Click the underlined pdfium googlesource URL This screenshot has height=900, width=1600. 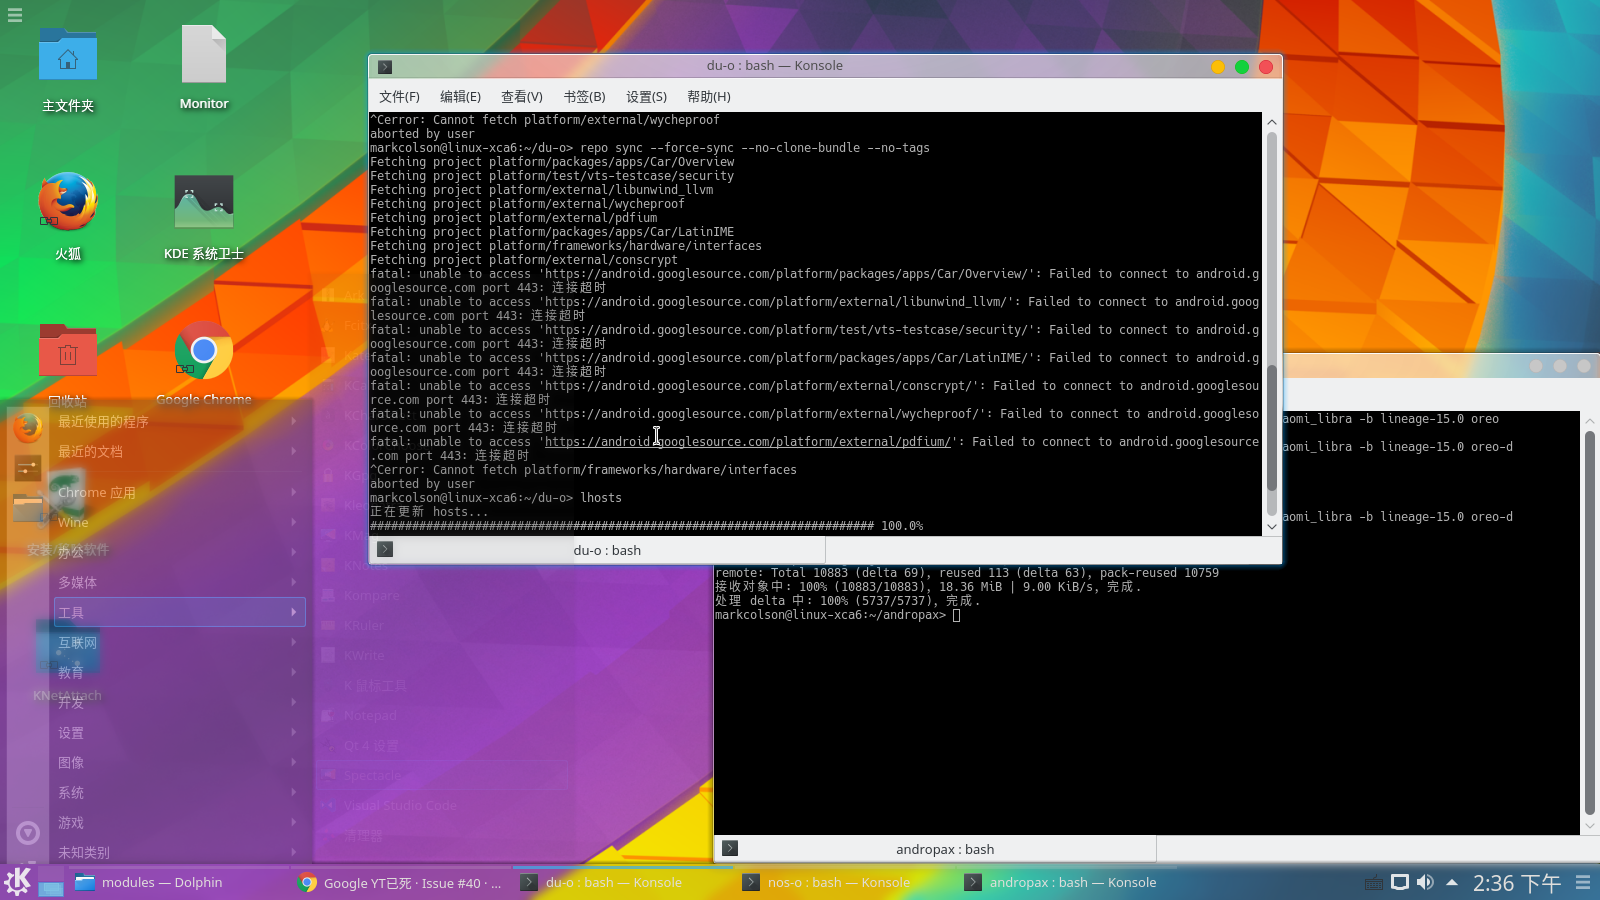(x=748, y=441)
